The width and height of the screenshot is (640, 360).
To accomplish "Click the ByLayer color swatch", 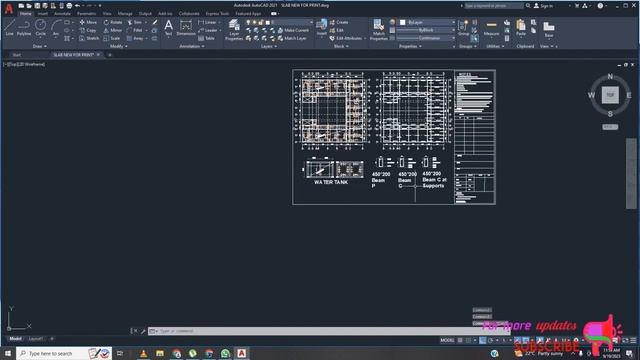I will 402,22.
